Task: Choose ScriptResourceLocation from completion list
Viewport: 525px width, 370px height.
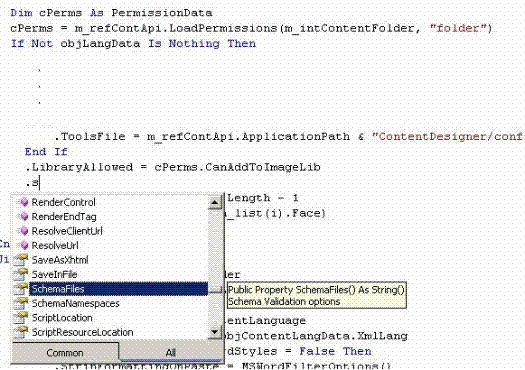Action: point(82,332)
